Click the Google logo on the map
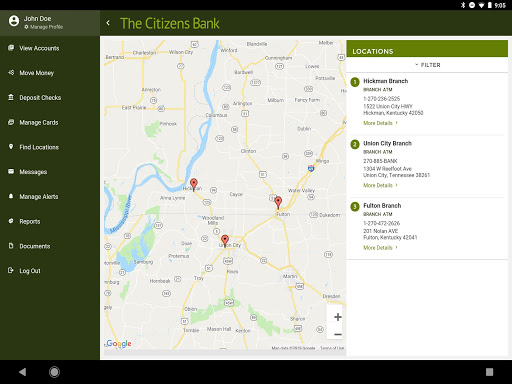Viewport: 512px width, 384px height. pyautogui.click(x=119, y=344)
